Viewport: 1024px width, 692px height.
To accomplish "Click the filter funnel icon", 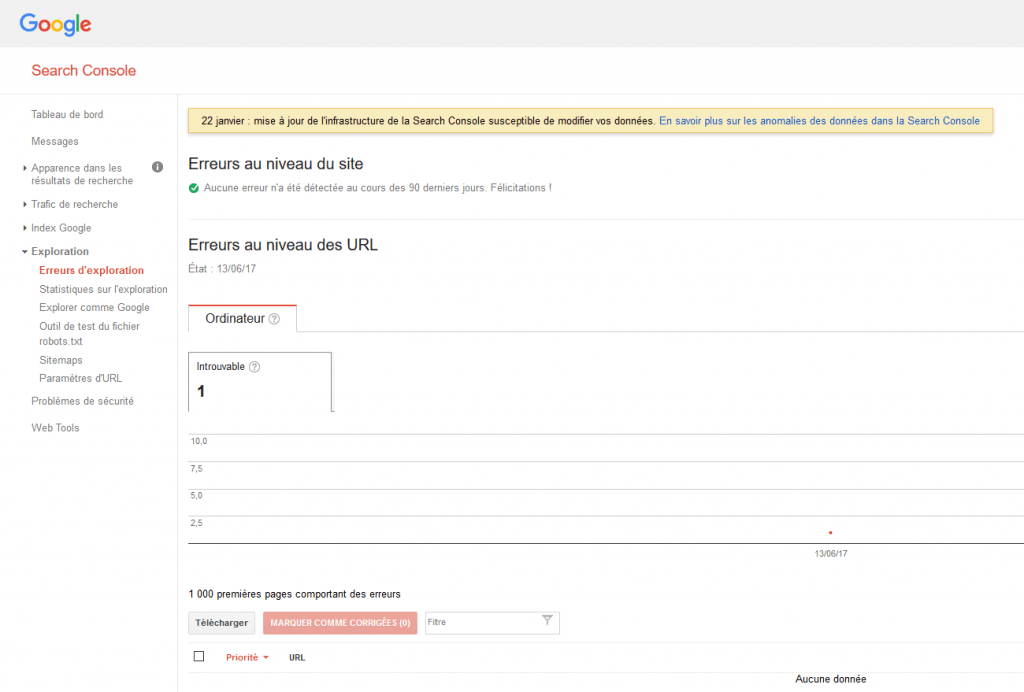I will 547,620.
